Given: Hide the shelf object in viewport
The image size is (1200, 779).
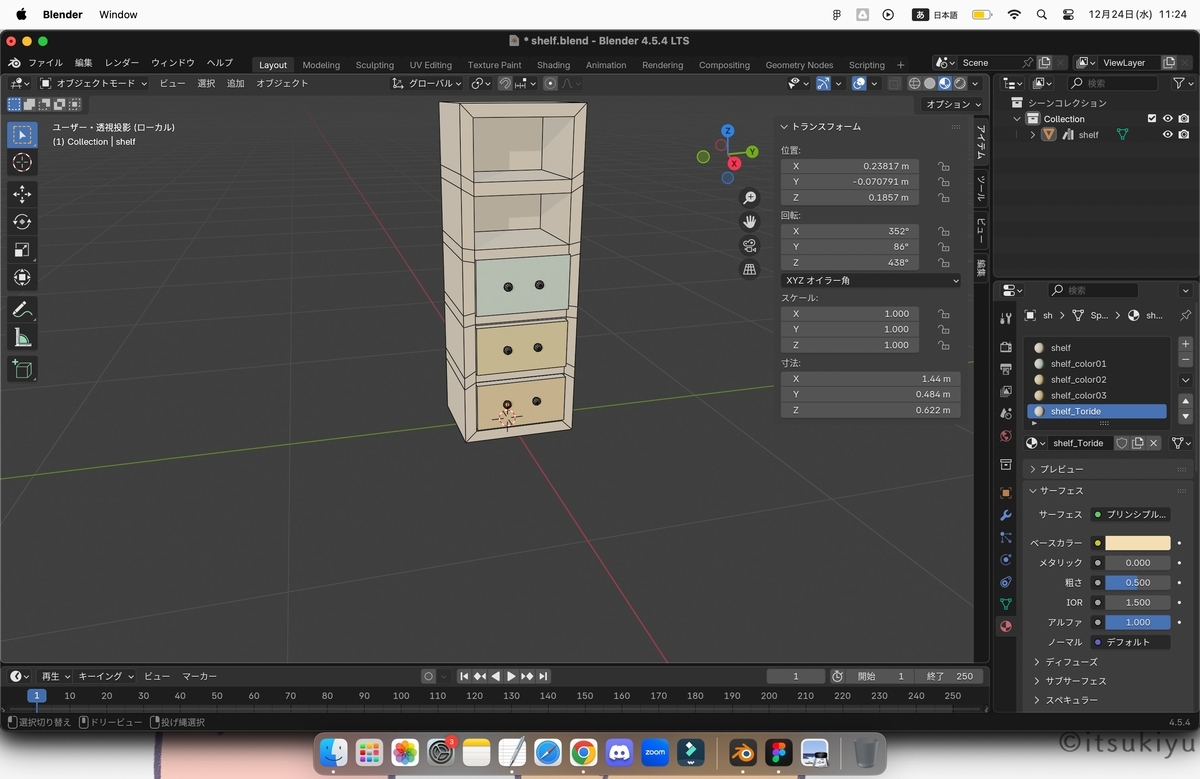Looking at the screenshot, I should pos(1167,135).
